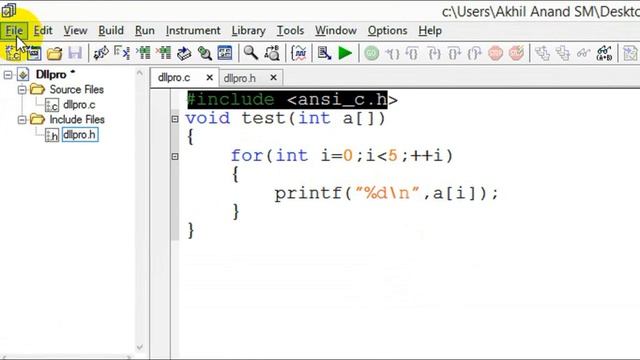This screenshot has height=360, width=640.
Task: Open the File menu
Action: pyautogui.click(x=14, y=31)
